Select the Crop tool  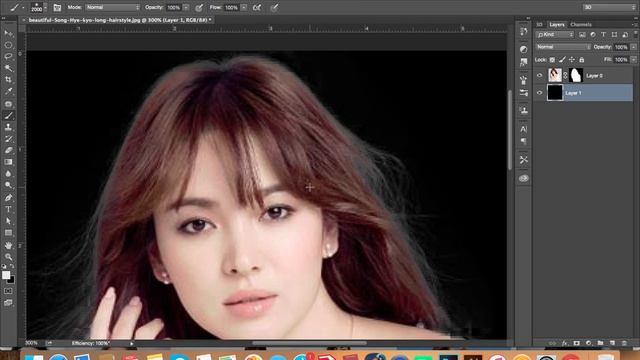[x=8, y=80]
